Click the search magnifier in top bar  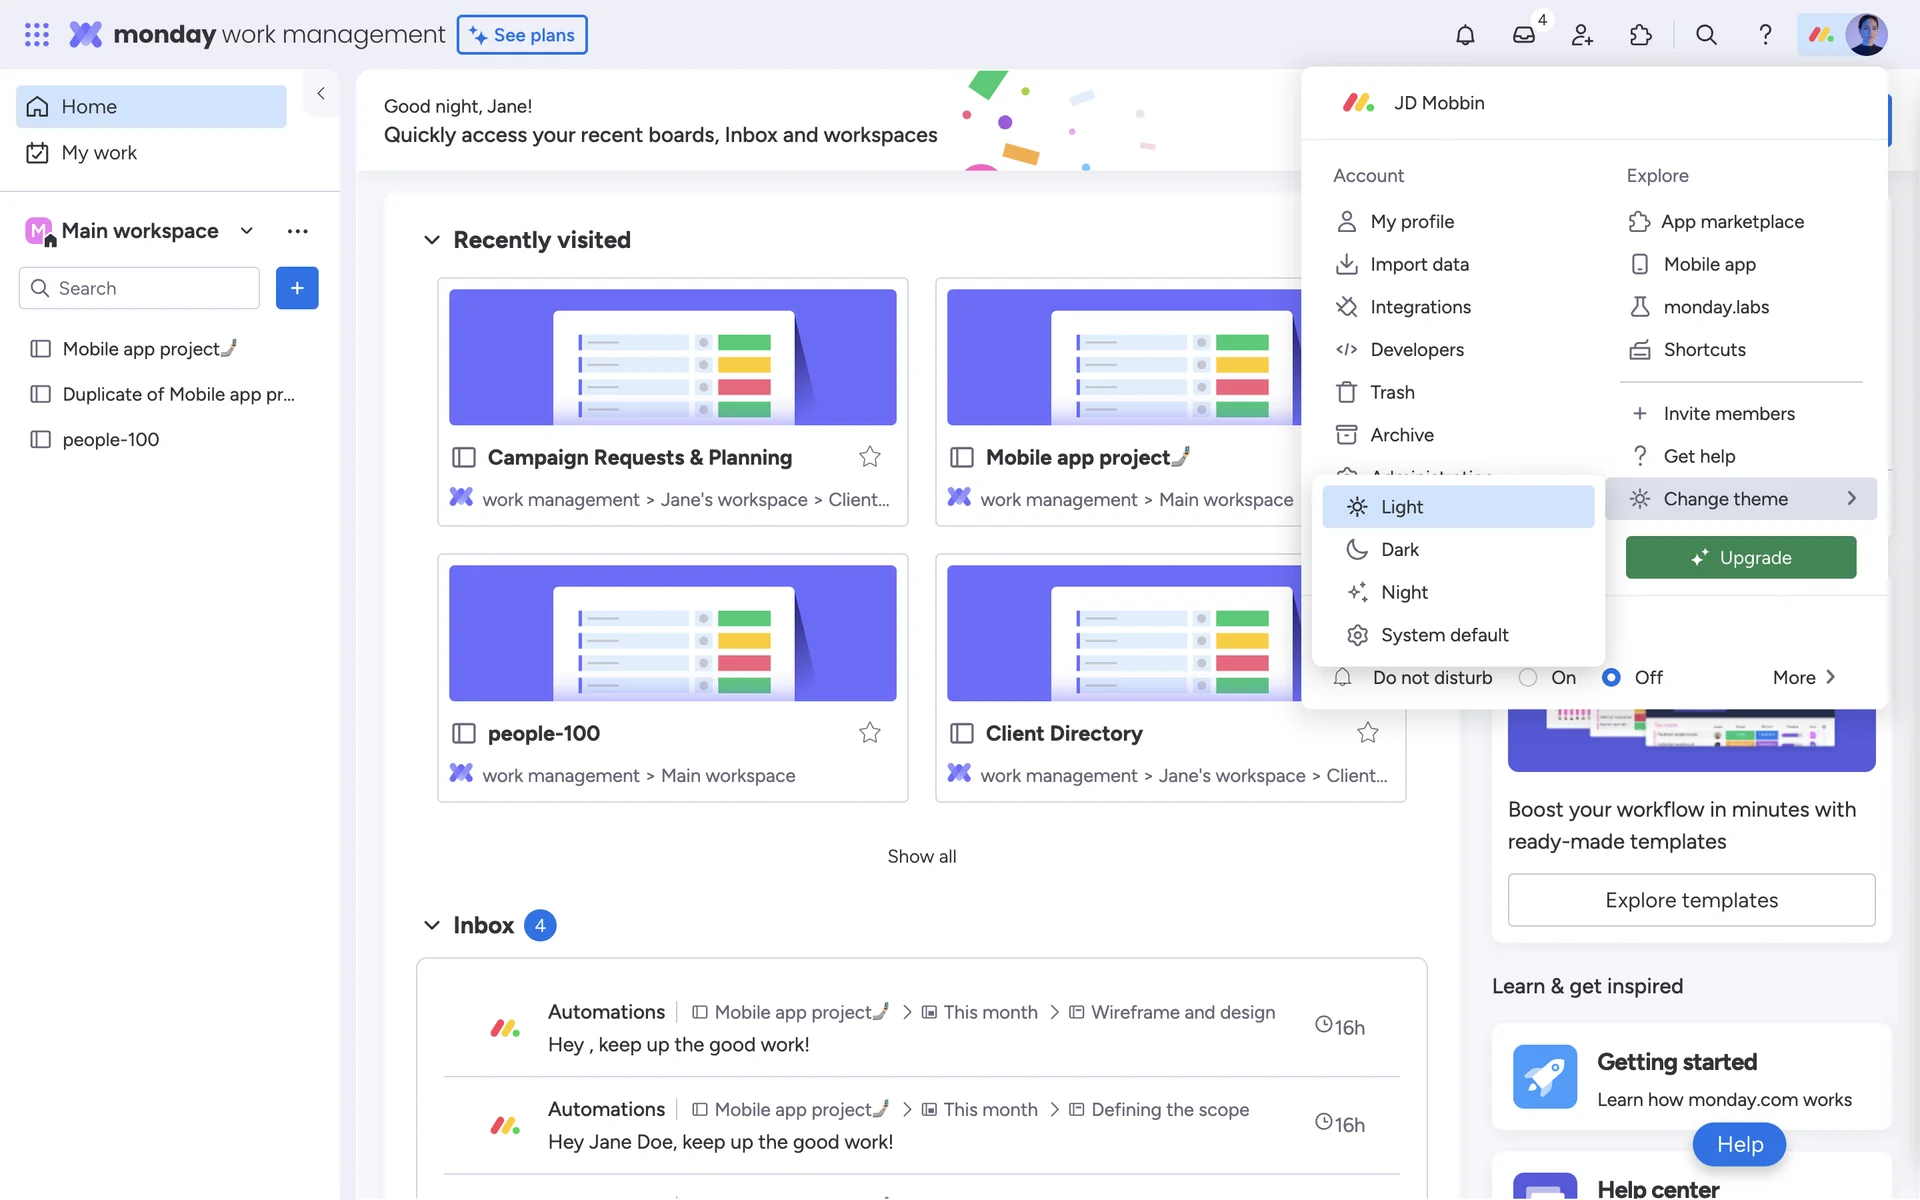point(1706,35)
